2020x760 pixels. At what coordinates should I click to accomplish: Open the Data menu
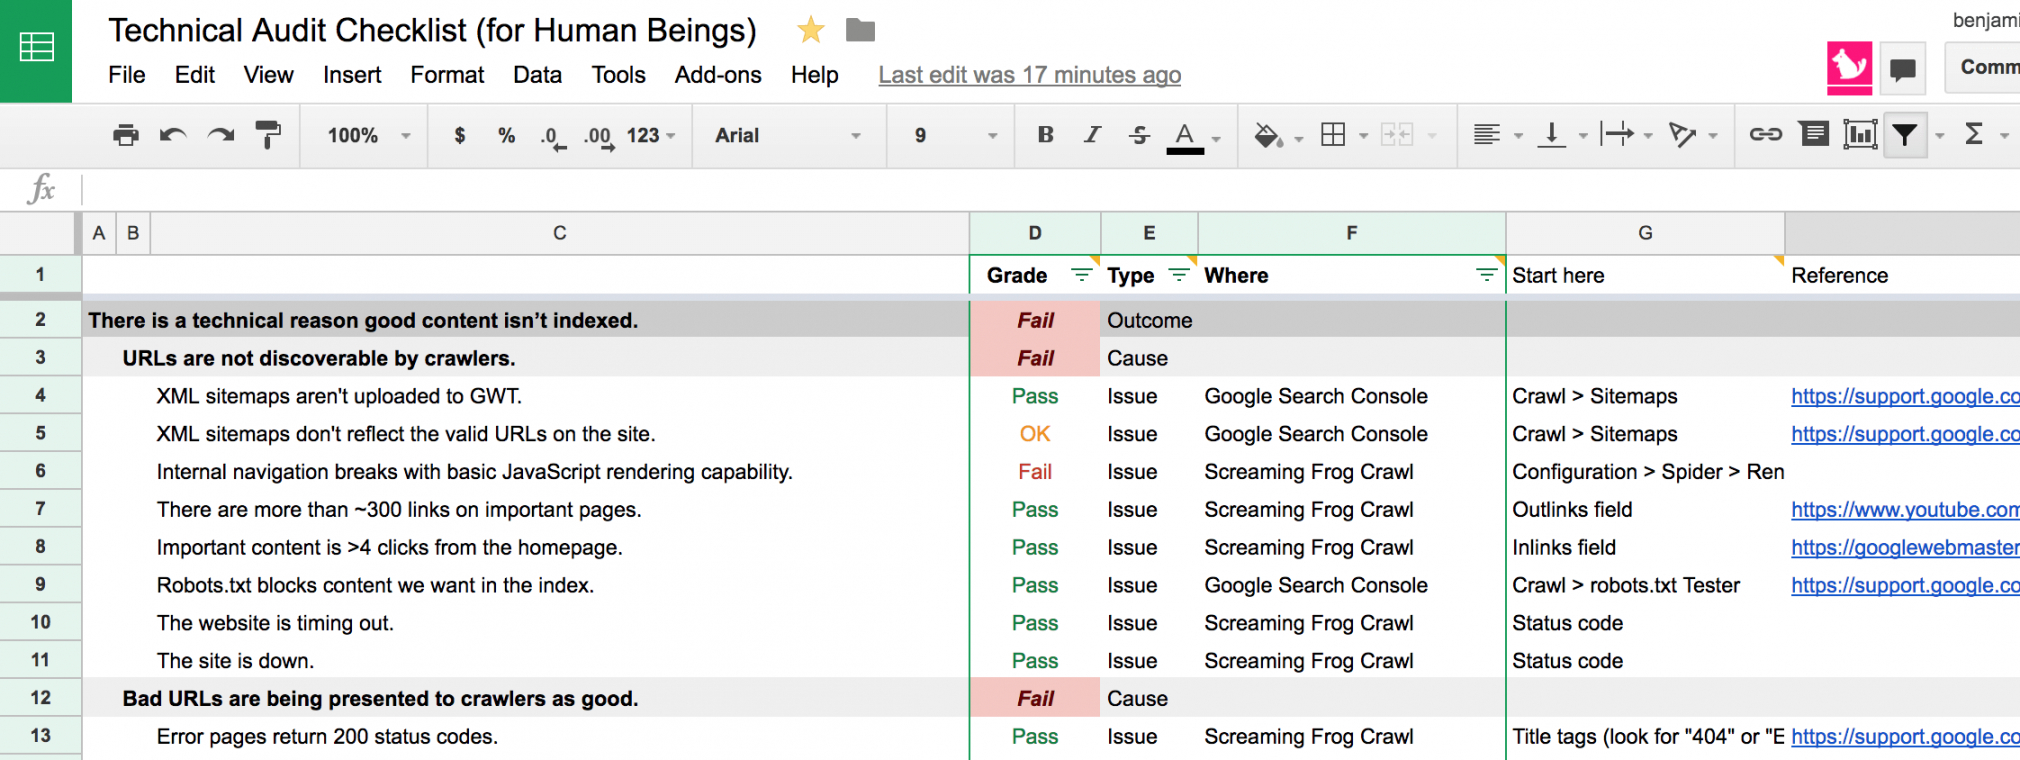point(537,75)
